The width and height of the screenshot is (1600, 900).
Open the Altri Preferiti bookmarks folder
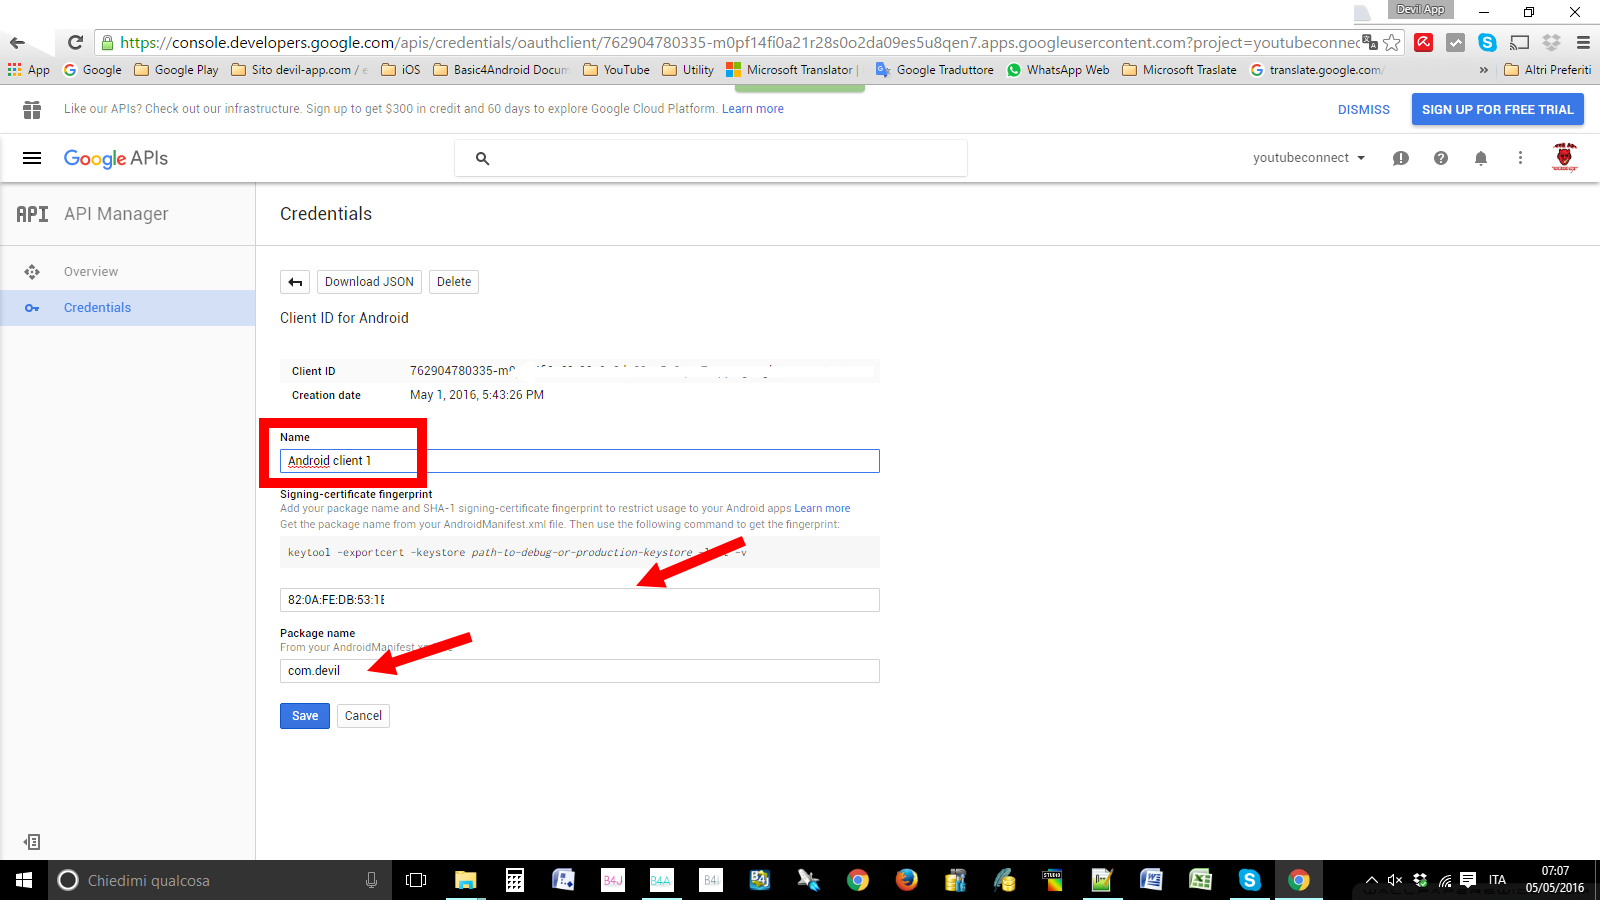pyautogui.click(x=1548, y=70)
